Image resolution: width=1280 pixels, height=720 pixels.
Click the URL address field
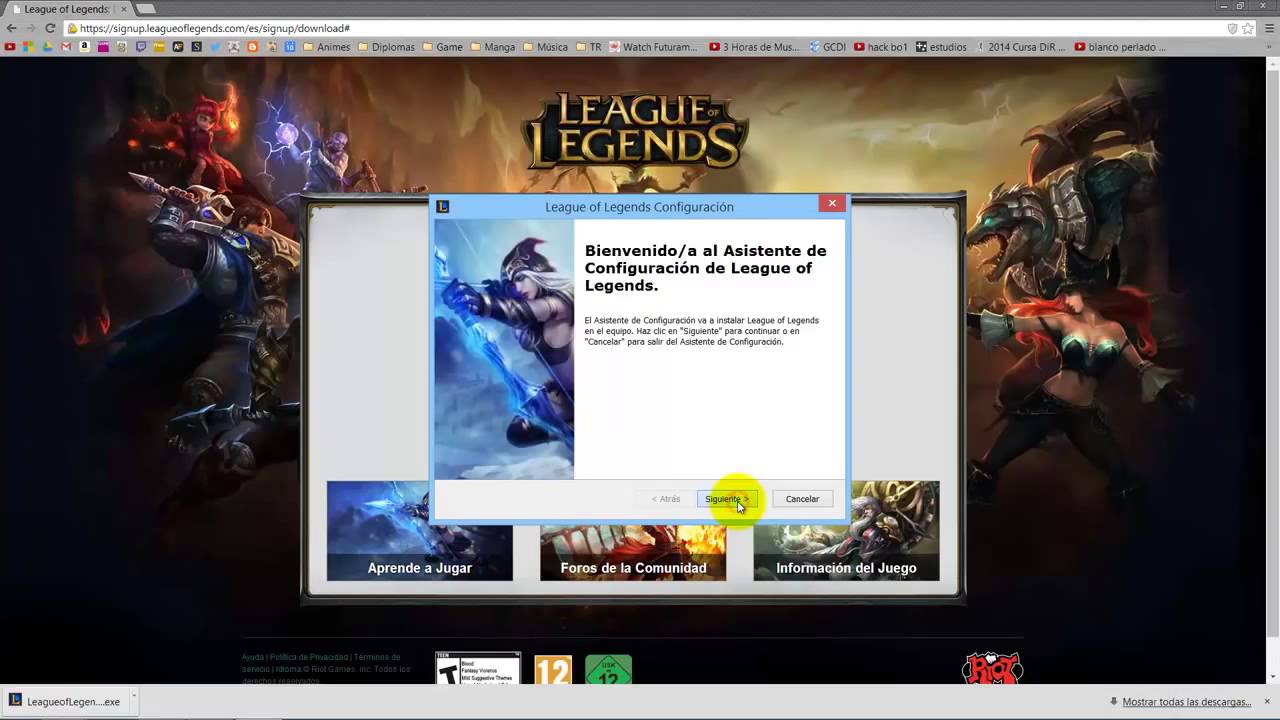pos(640,28)
